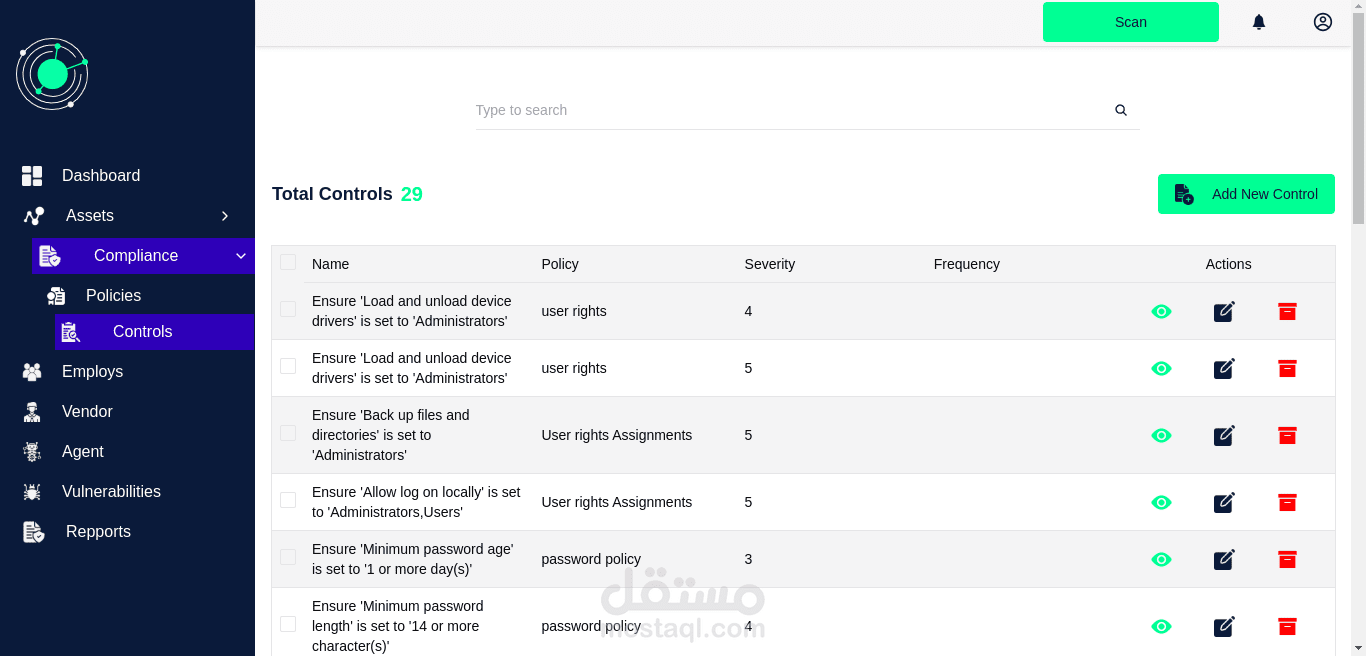Delete the 'Minimum password age' control
Screen dimensions: 1366x656
pos(1287,559)
